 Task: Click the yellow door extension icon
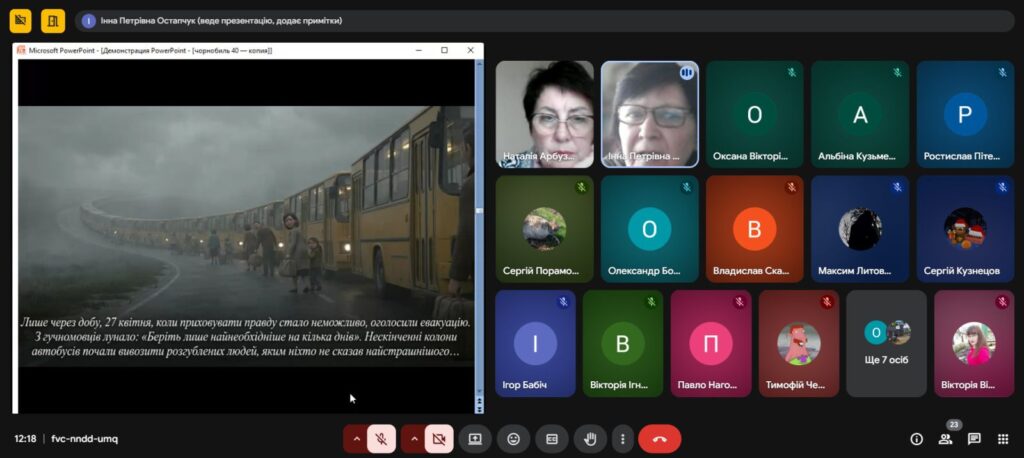(x=52, y=20)
